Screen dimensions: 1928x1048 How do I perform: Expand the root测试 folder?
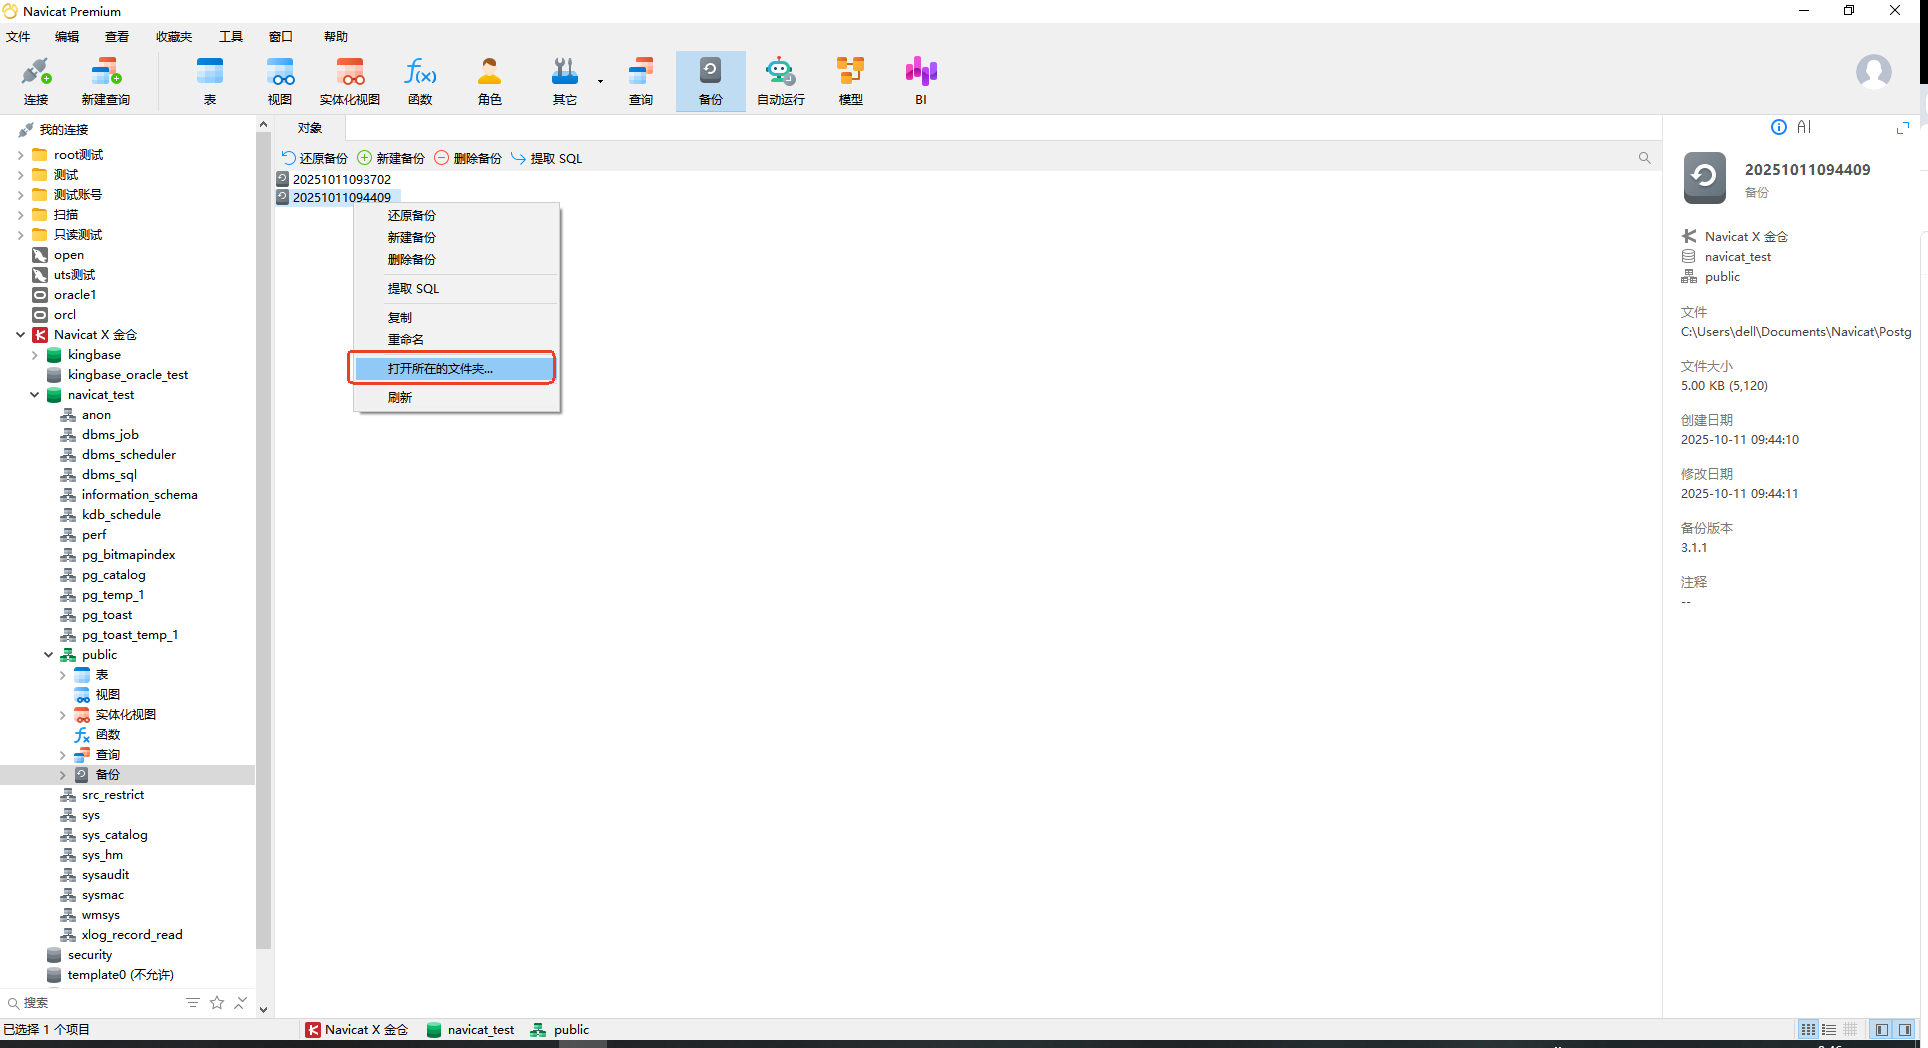pos(21,155)
